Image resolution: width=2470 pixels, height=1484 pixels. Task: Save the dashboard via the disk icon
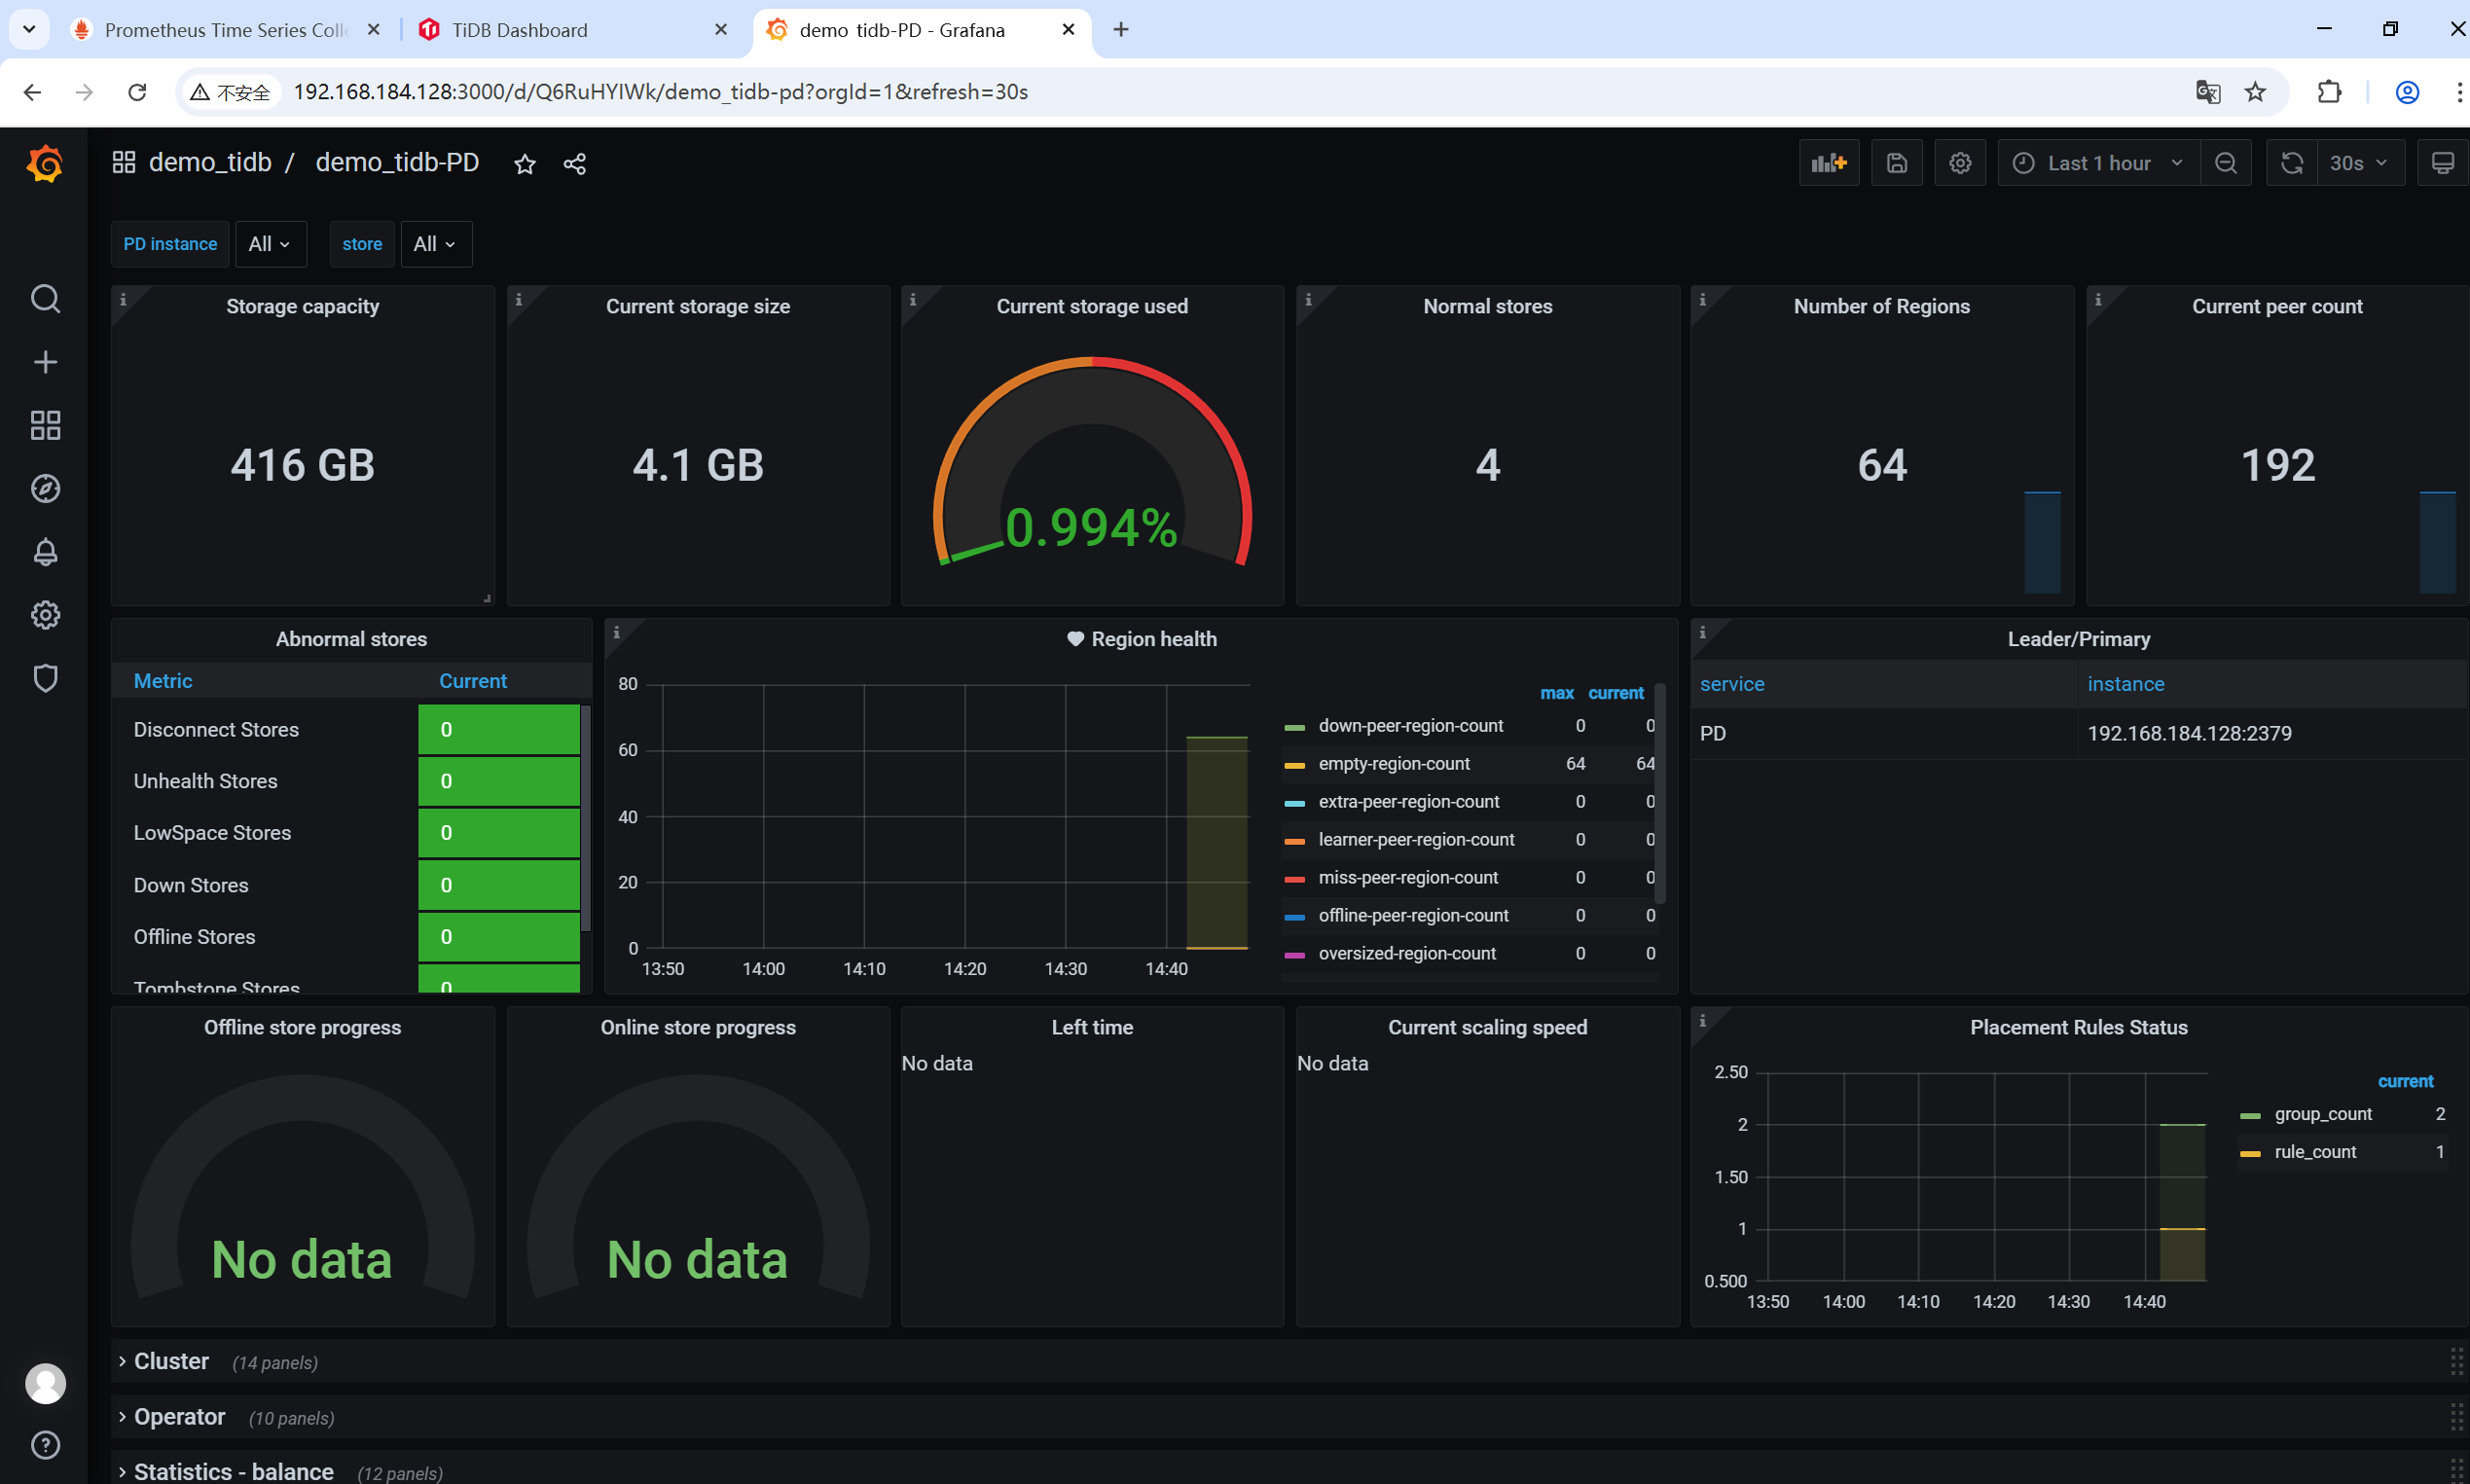click(x=1896, y=163)
